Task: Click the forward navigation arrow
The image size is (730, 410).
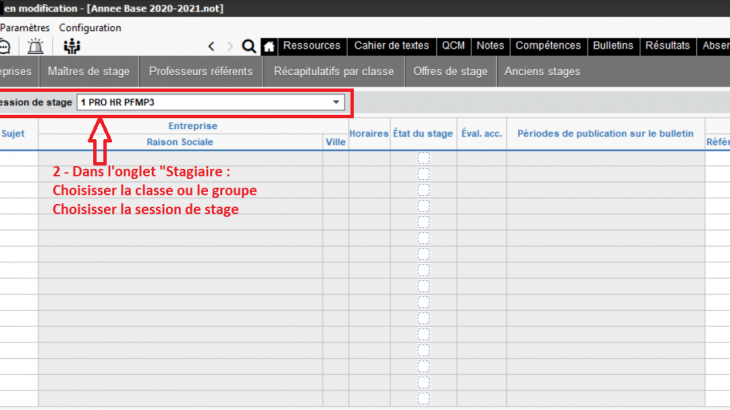Action: 230,46
